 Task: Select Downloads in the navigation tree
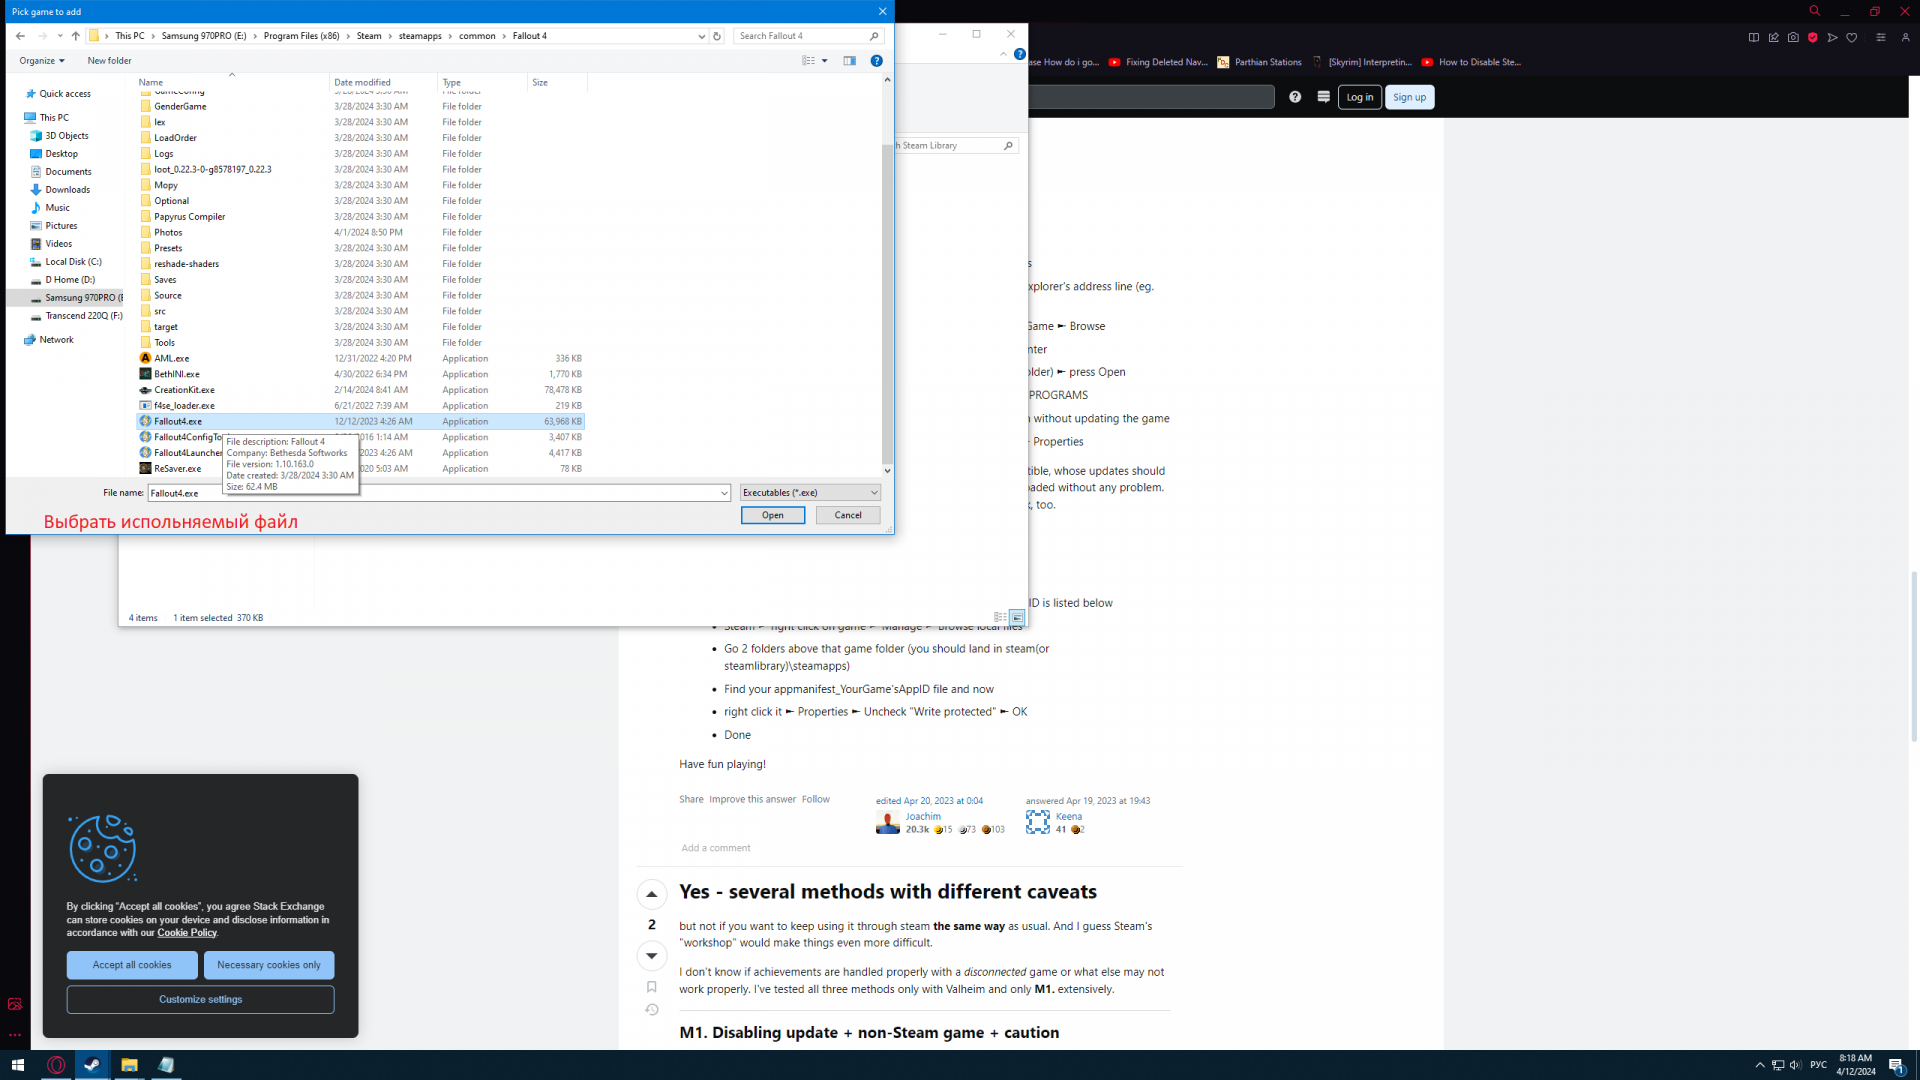coord(67,190)
